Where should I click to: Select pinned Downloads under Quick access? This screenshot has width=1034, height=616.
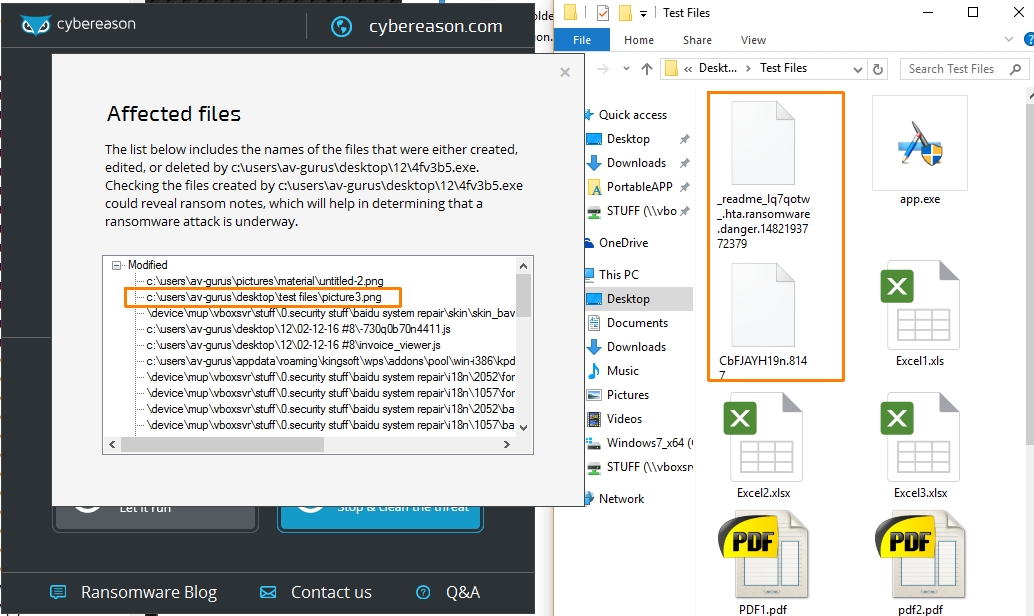click(x=636, y=162)
